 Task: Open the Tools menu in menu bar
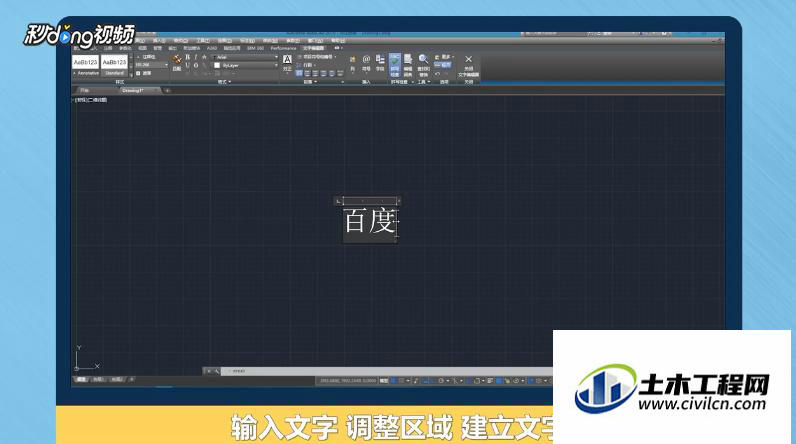click(x=203, y=41)
